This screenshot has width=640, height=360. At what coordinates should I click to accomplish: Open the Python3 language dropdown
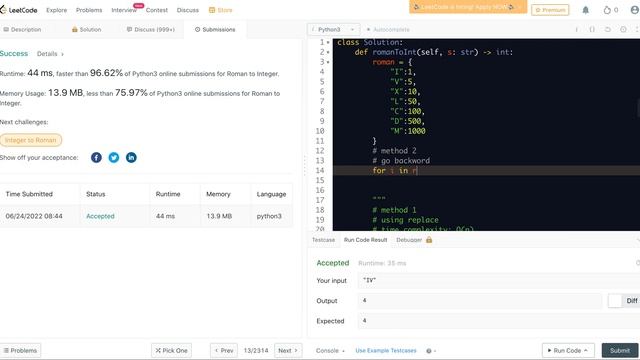click(334, 29)
